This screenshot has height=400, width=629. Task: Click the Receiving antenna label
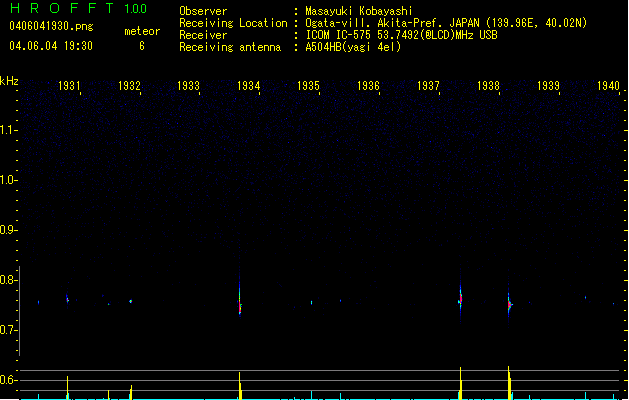point(230,47)
